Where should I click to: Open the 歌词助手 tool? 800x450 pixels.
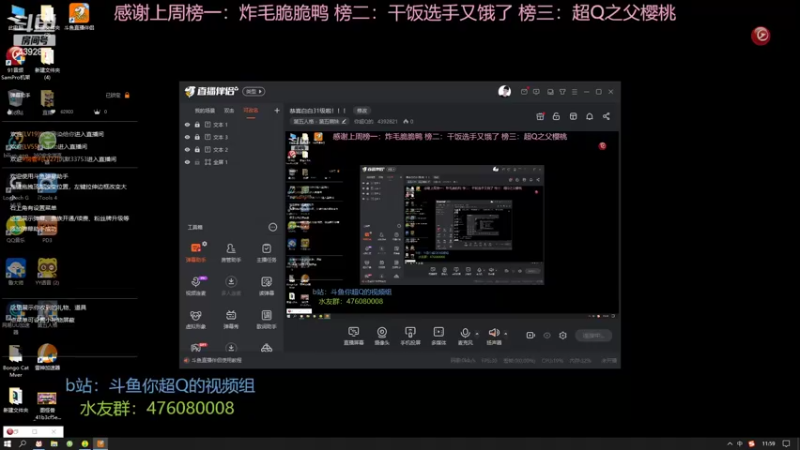coord(266,319)
